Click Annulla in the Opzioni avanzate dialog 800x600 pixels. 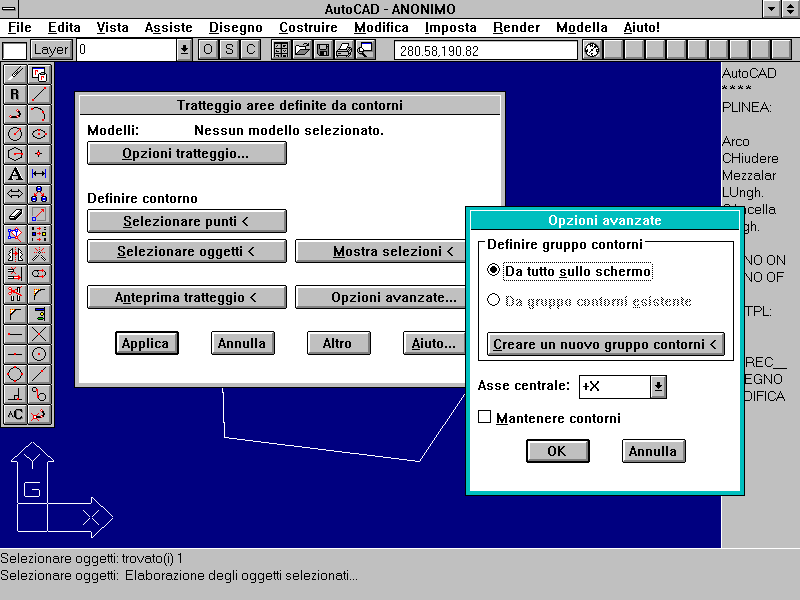654,451
